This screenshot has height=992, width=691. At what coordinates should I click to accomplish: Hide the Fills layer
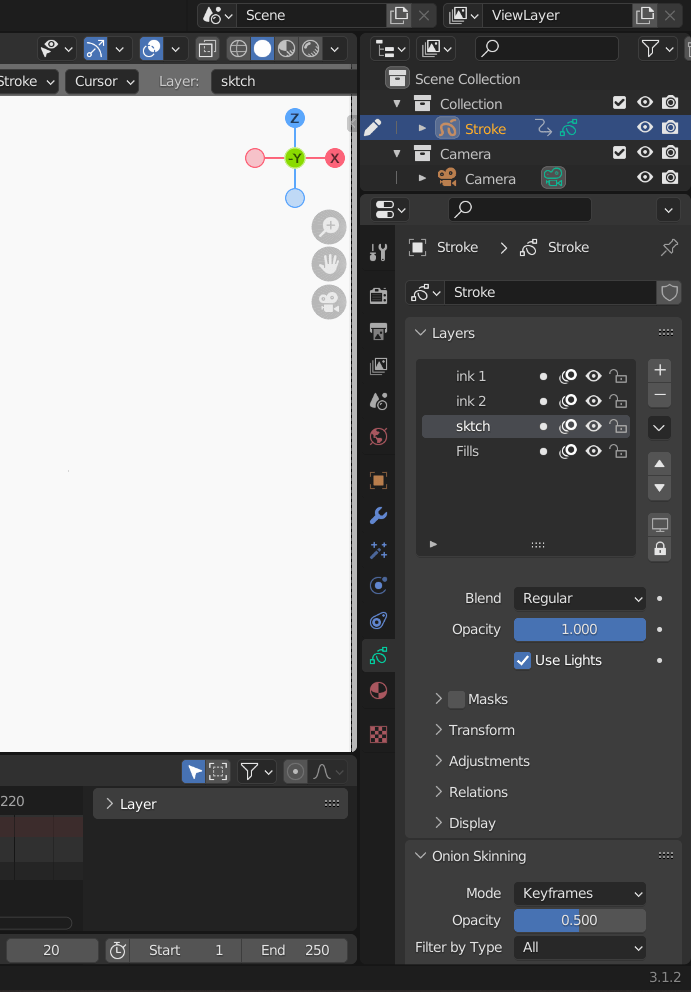[593, 451]
